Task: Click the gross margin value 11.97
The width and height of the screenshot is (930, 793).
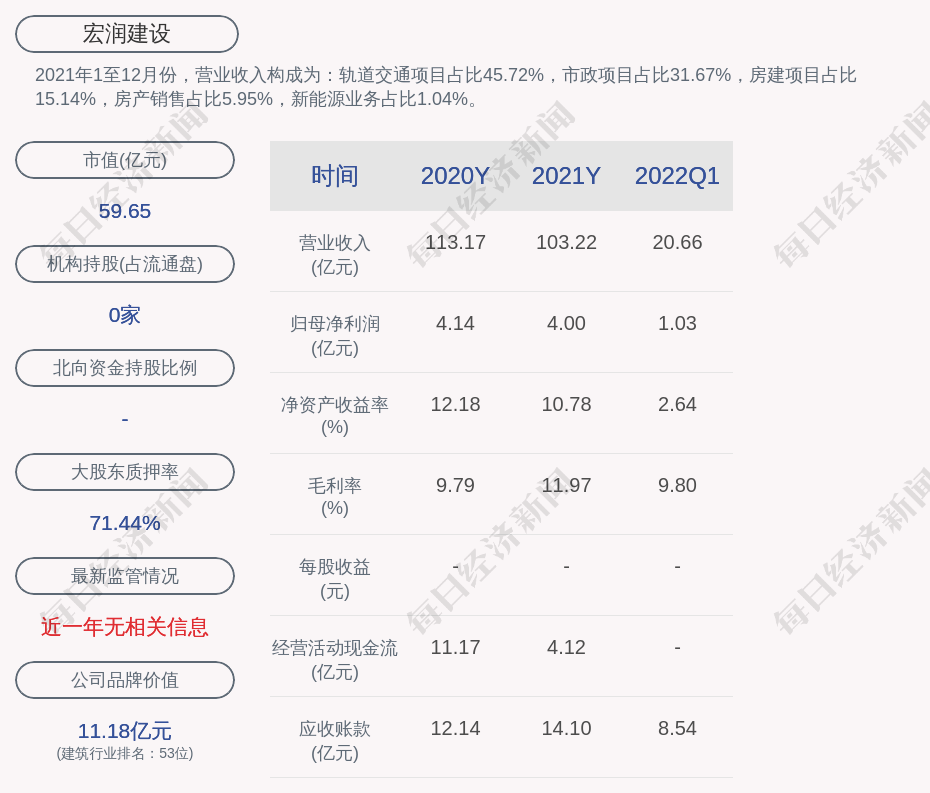Action: [x=566, y=485]
